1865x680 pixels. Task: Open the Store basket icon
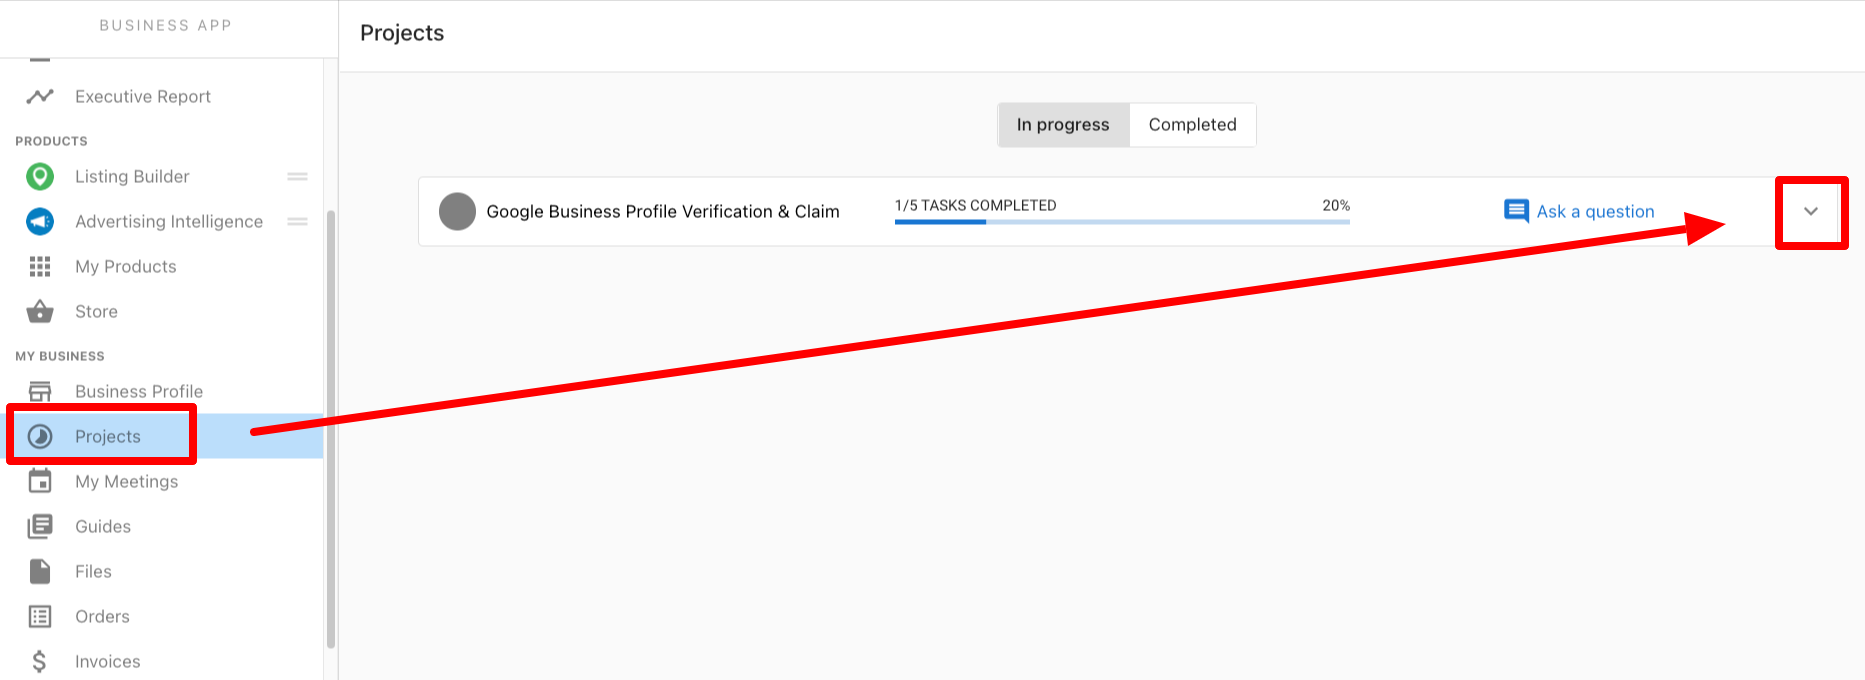tap(40, 311)
